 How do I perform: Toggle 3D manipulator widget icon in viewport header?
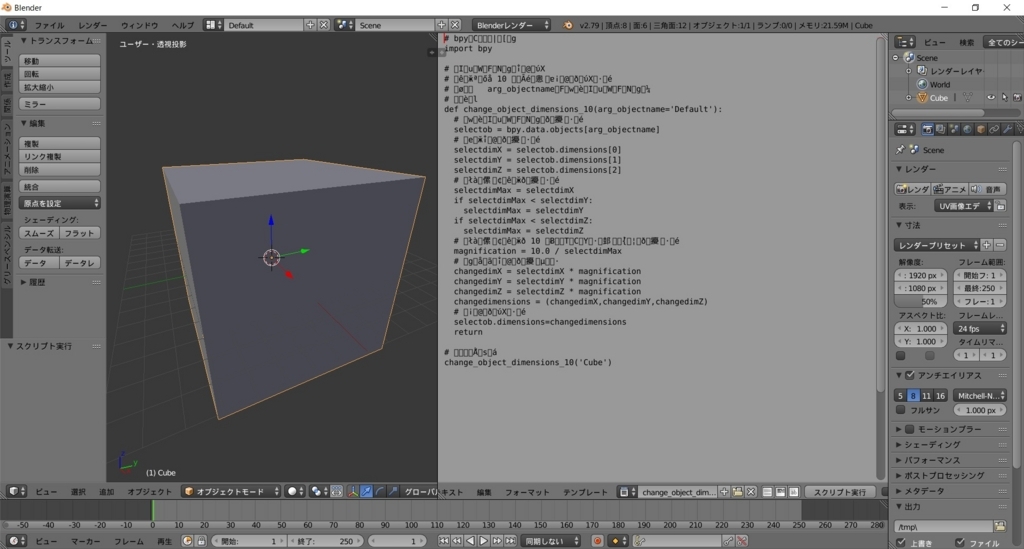click(353, 491)
